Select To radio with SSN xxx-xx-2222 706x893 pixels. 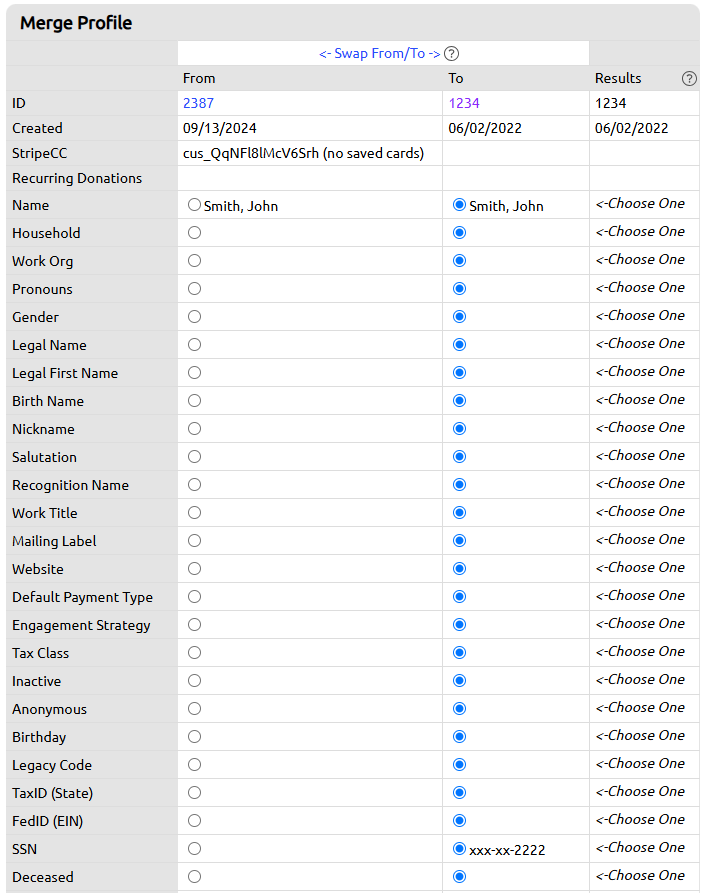459,849
